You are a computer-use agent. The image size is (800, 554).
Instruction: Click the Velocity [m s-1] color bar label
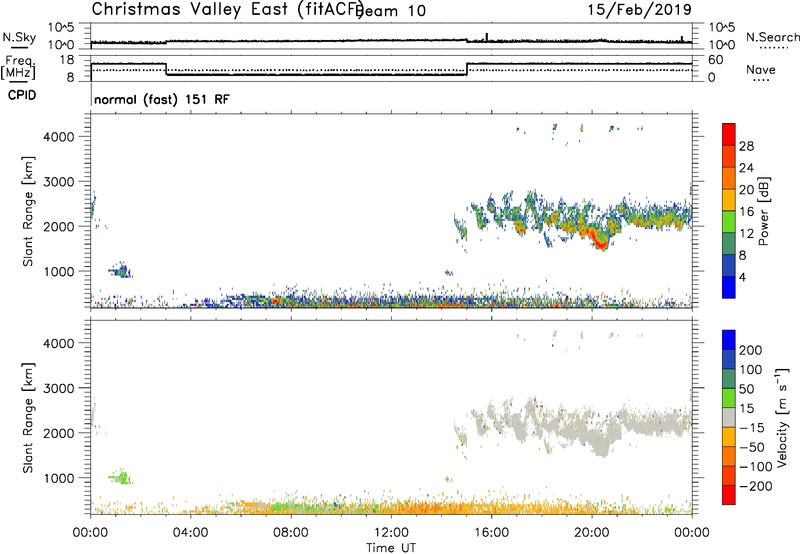pos(781,417)
